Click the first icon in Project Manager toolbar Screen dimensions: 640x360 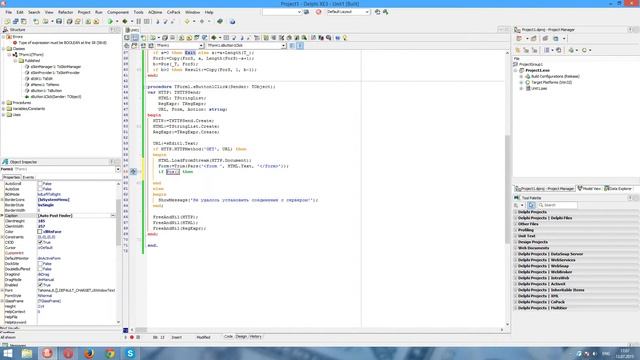pyautogui.click(x=519, y=38)
